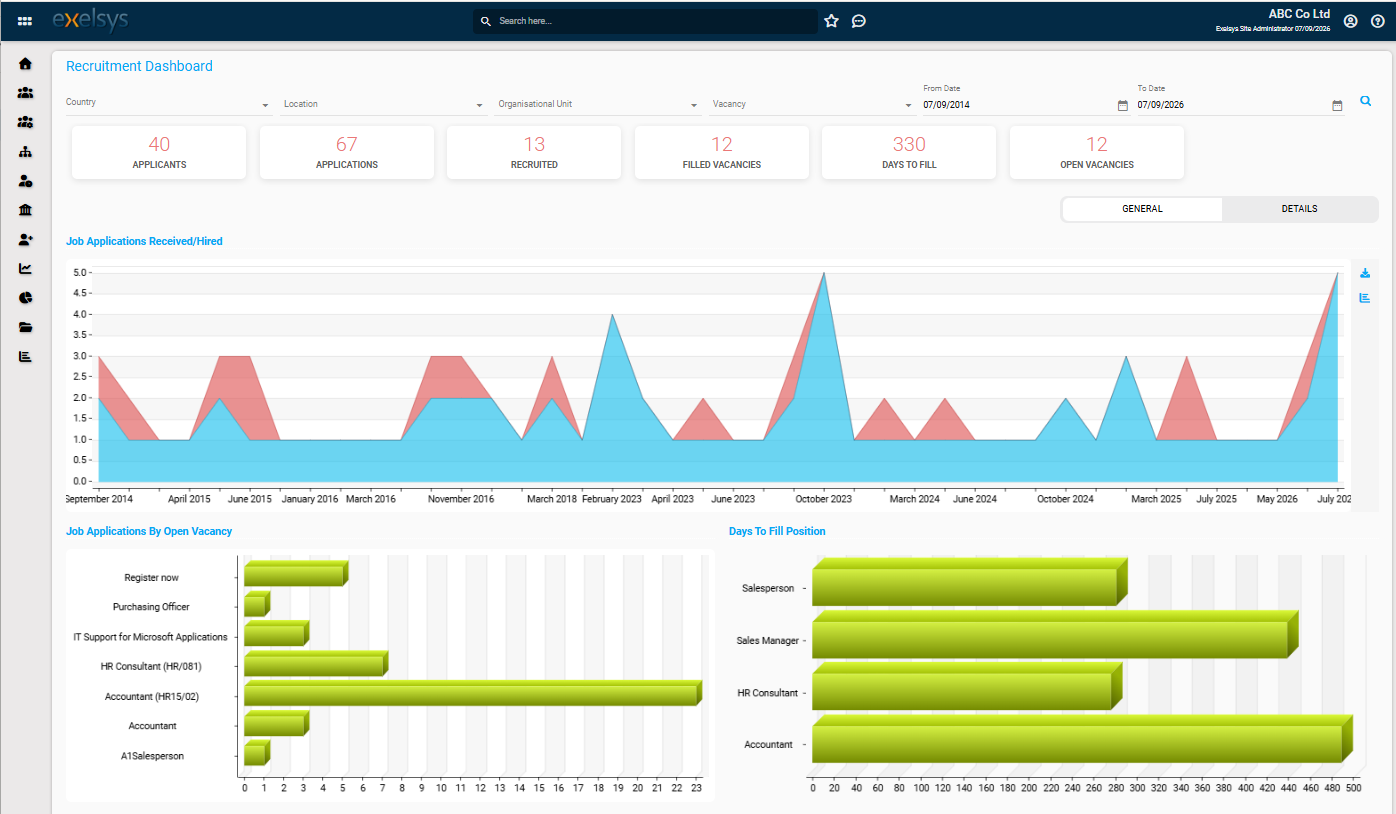
Task: Open the open-folder sidebar icon
Action: pos(25,327)
